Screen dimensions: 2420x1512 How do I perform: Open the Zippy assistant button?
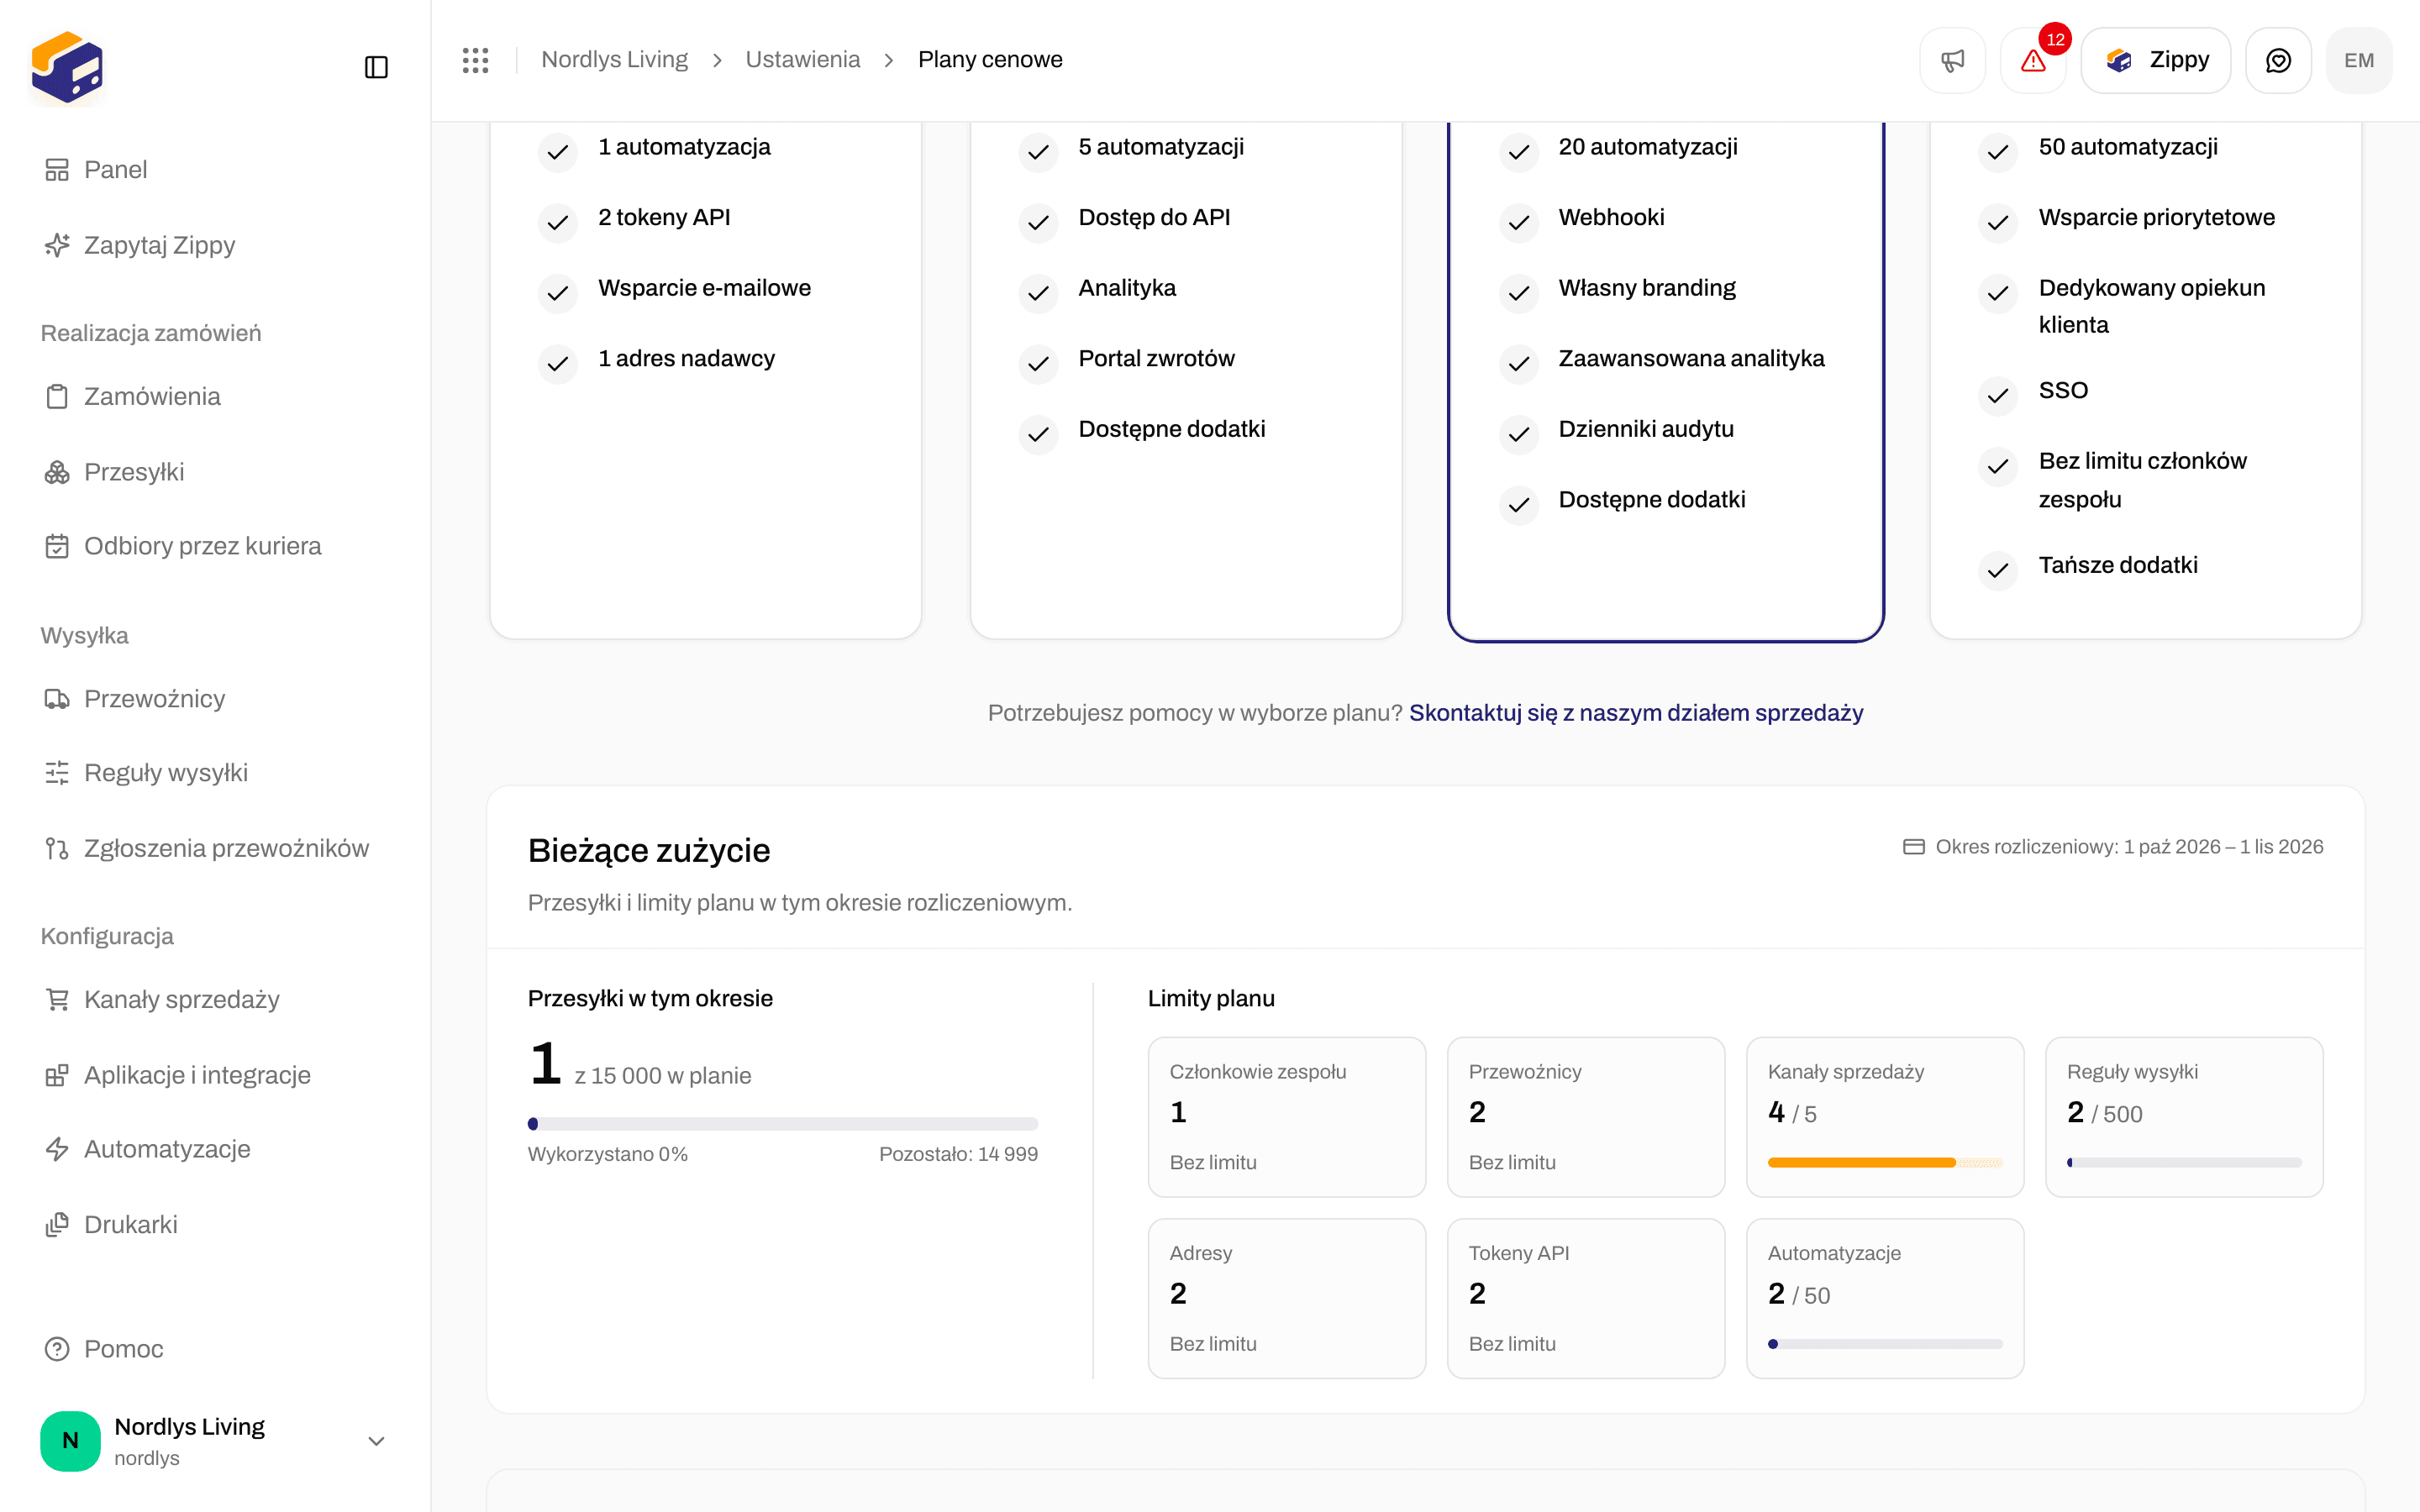click(2155, 60)
